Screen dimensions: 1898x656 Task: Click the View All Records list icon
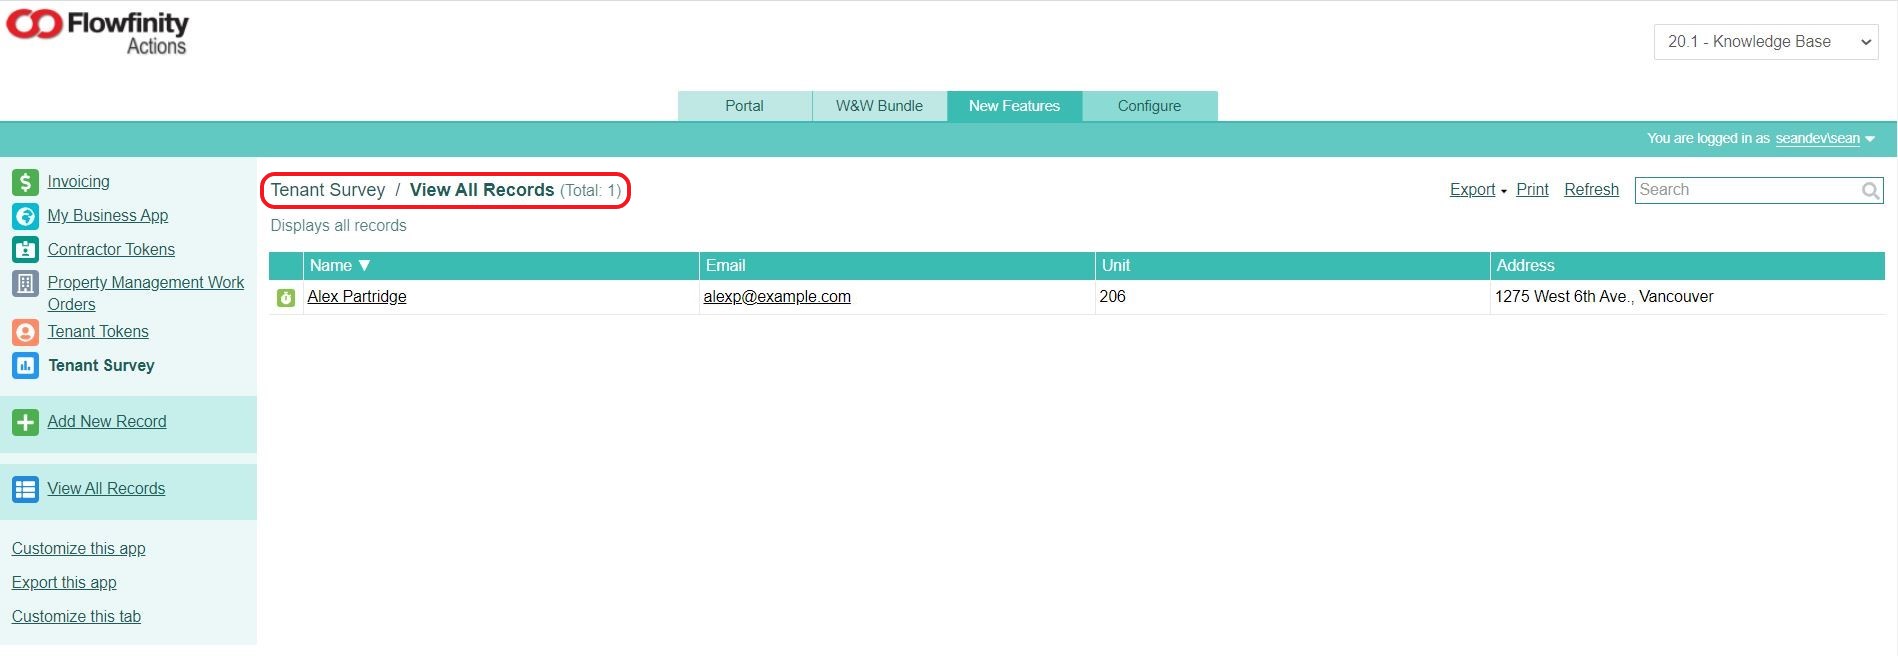[25, 490]
